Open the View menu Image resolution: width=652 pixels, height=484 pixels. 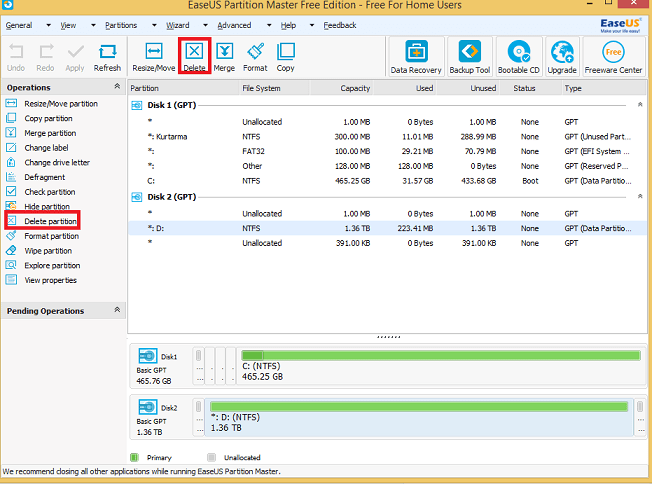point(68,25)
